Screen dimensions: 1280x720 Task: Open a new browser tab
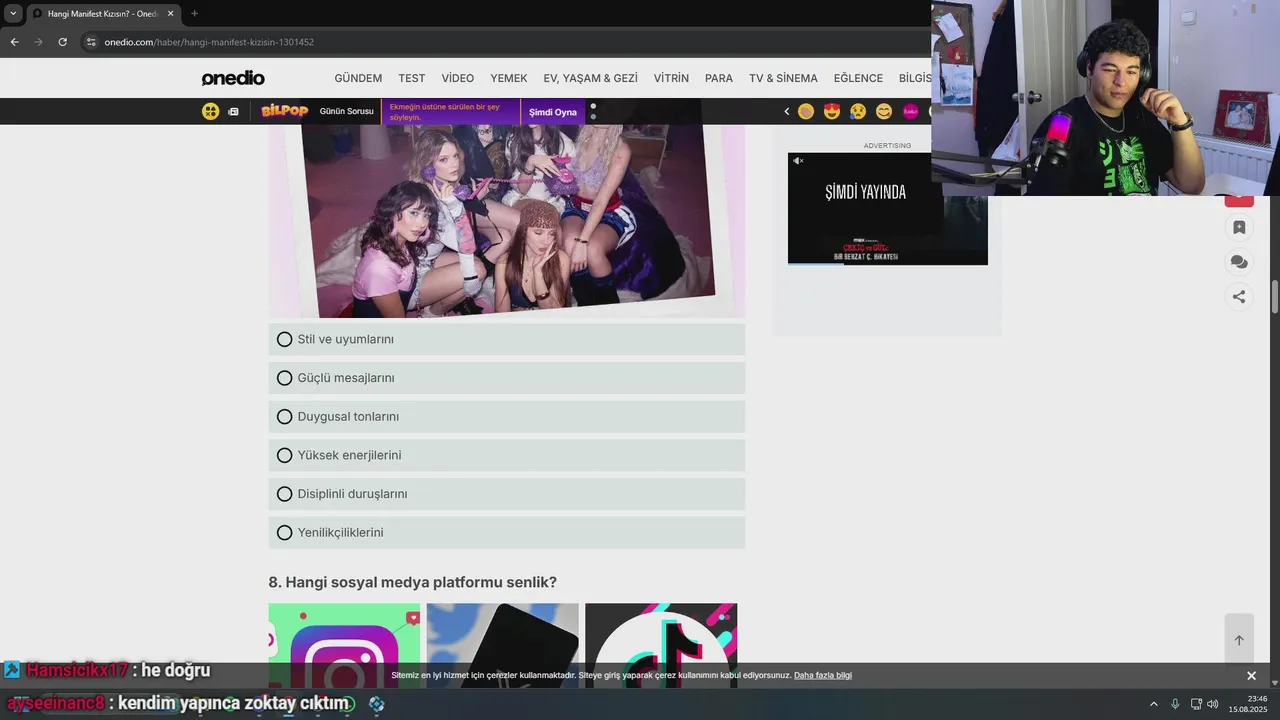point(194,14)
